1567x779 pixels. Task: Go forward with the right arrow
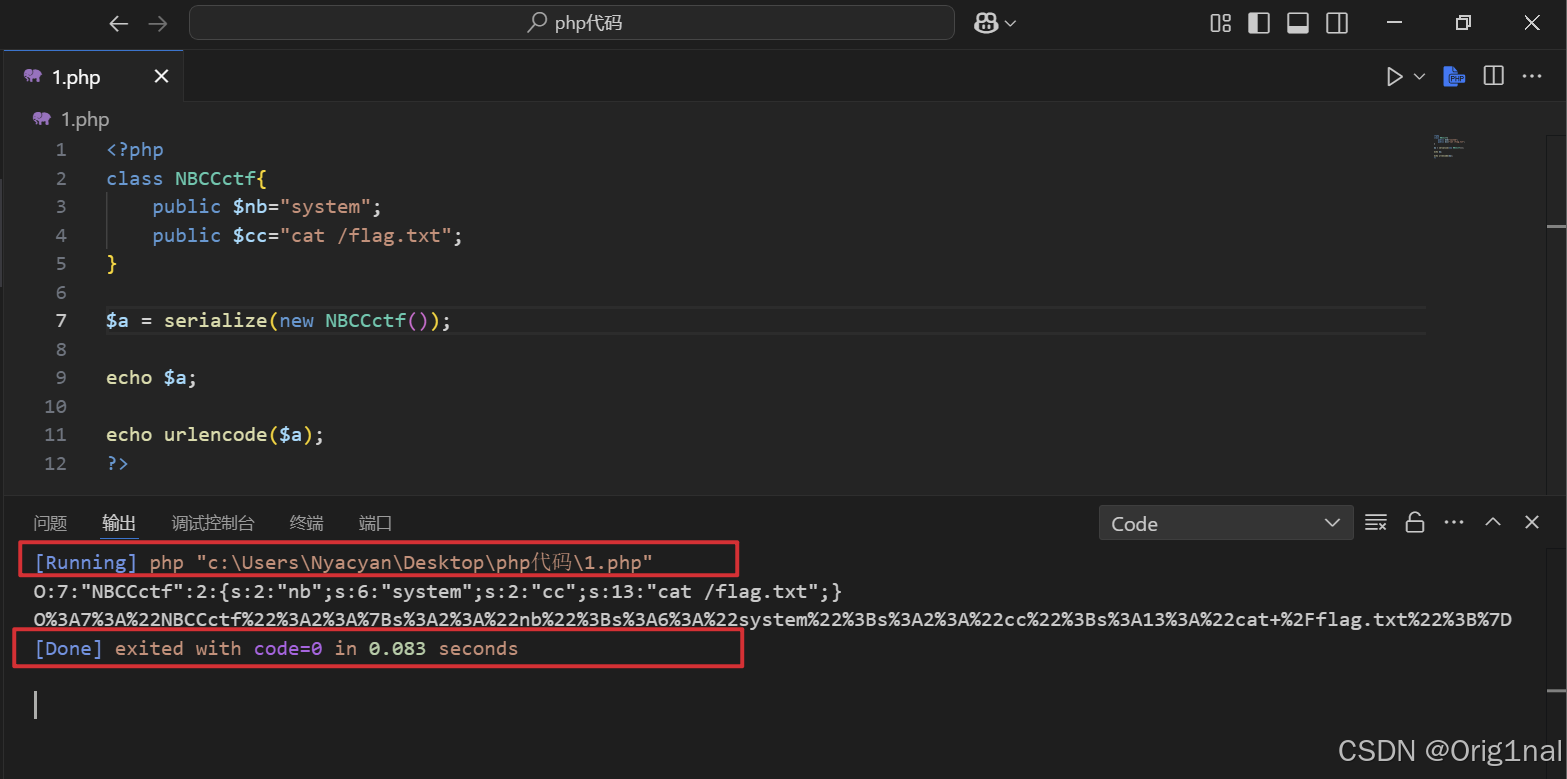(158, 23)
